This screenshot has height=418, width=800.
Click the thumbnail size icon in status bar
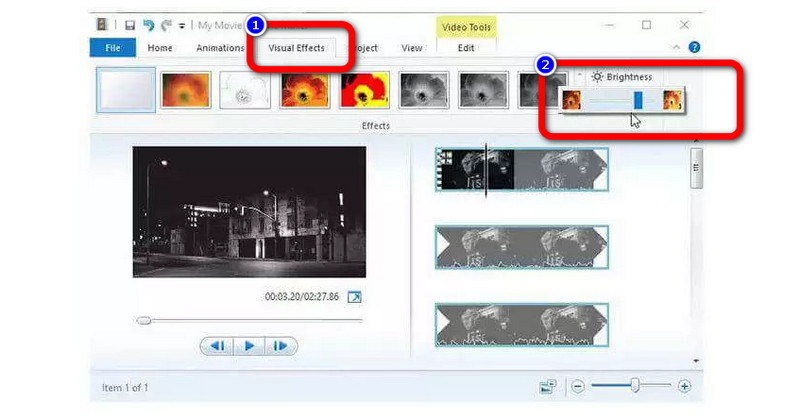pos(547,386)
